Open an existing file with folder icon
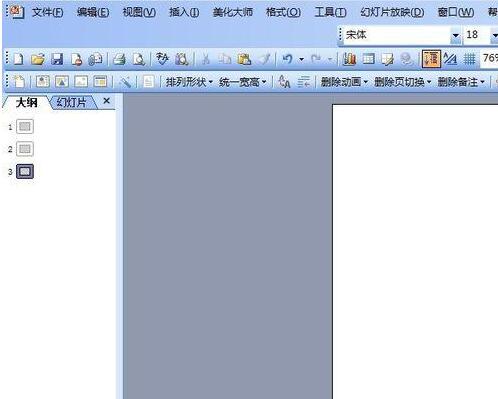 38,60
